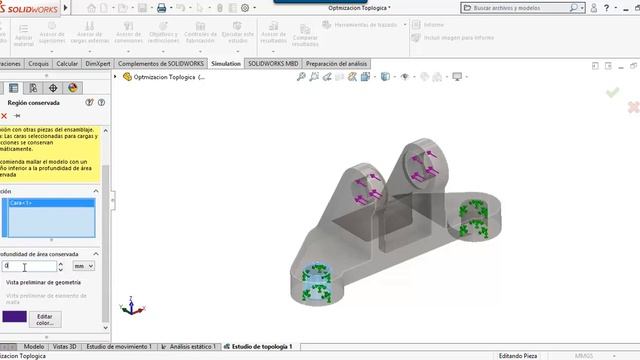Click the Asesor de resultados icon
This screenshot has width=640, height=360.
[273, 26]
